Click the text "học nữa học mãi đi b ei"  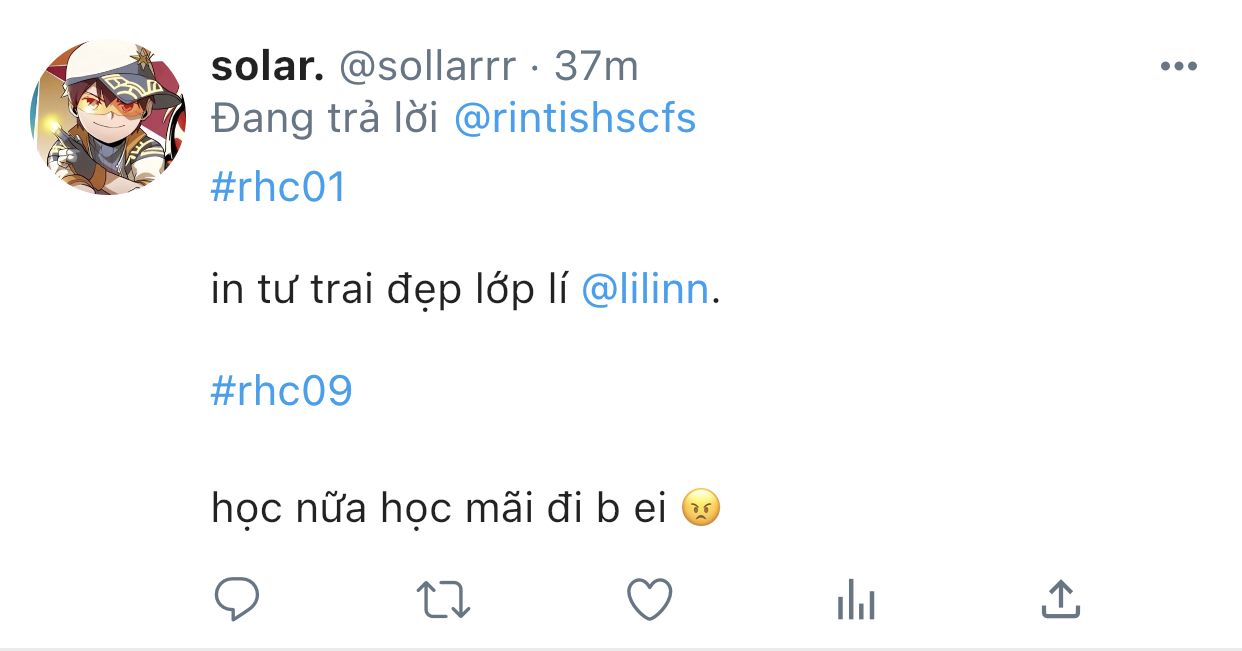pyautogui.click(x=438, y=509)
